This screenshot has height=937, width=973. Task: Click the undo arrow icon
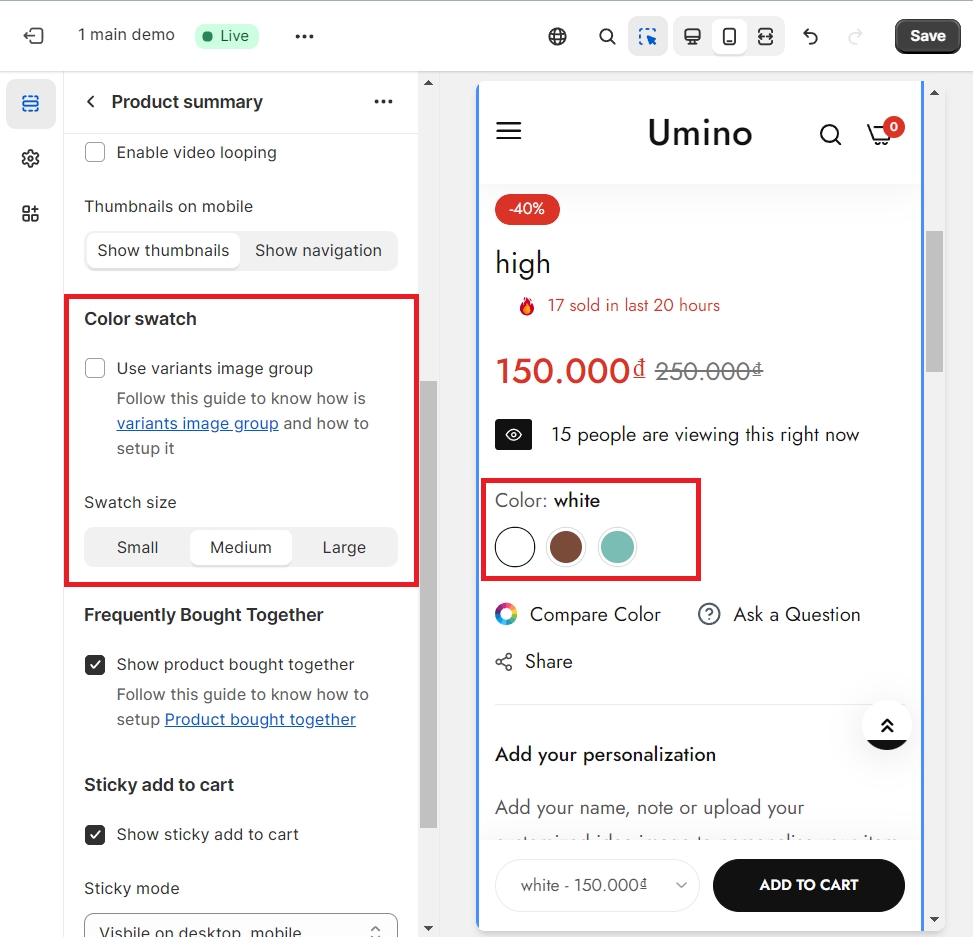[811, 36]
